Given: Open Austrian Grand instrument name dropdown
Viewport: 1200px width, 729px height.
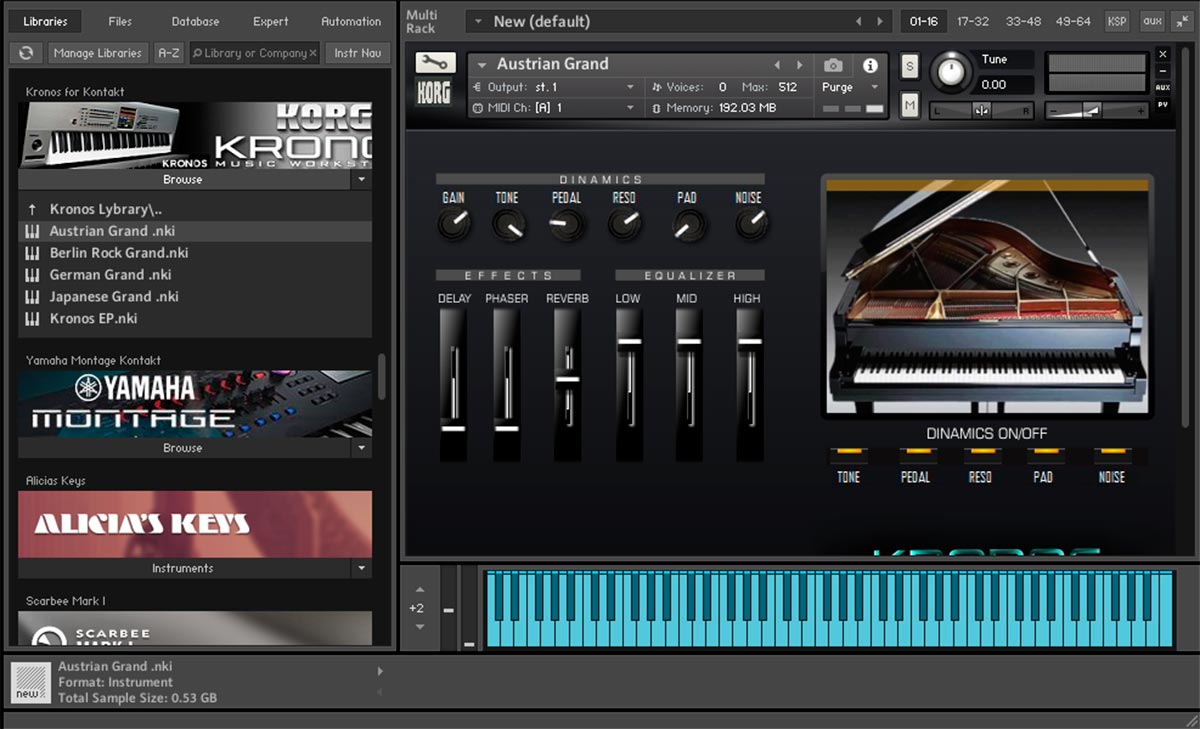Looking at the screenshot, I should [x=481, y=64].
